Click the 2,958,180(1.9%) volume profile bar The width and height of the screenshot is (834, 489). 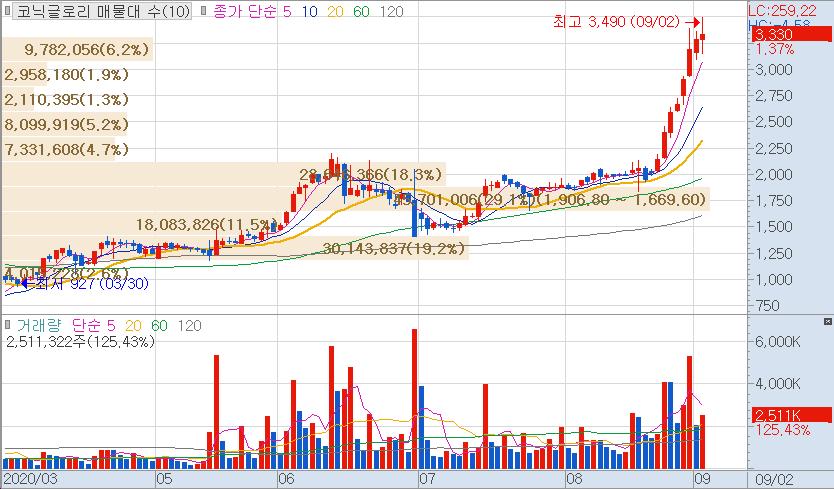(66, 74)
